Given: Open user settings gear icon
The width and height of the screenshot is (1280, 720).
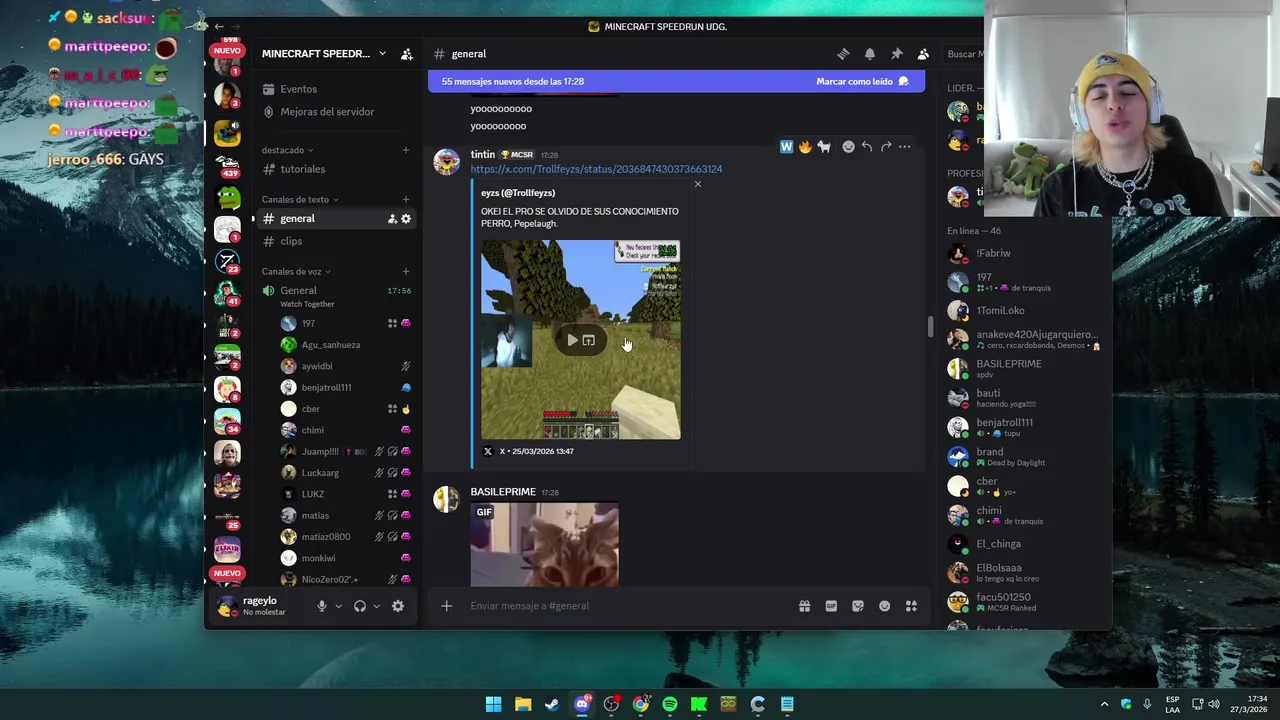Looking at the screenshot, I should pyautogui.click(x=398, y=606).
